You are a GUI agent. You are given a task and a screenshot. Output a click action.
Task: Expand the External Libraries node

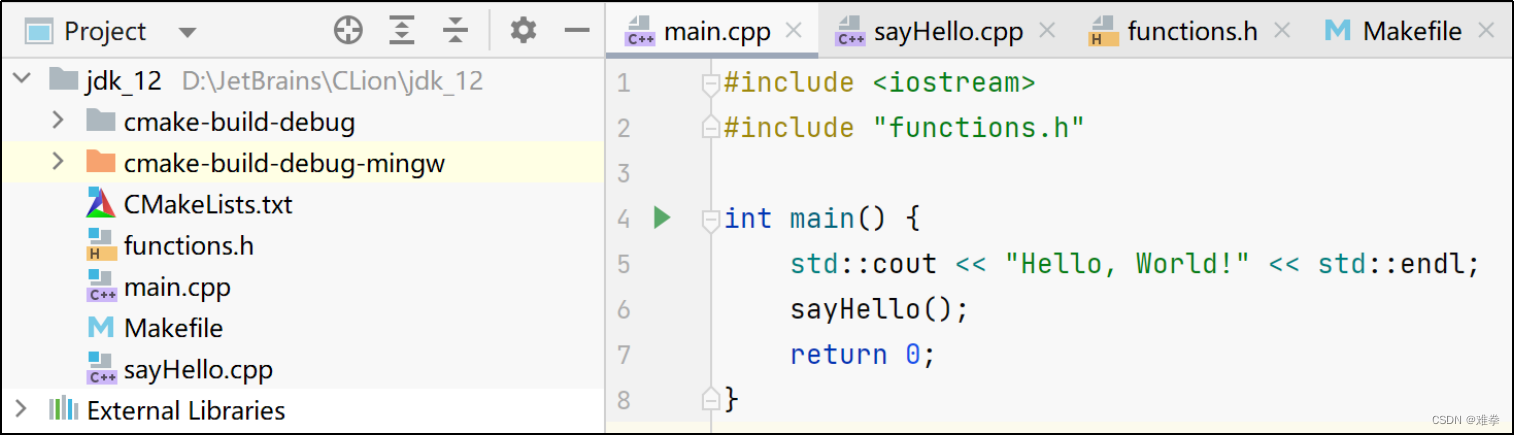[23, 409]
